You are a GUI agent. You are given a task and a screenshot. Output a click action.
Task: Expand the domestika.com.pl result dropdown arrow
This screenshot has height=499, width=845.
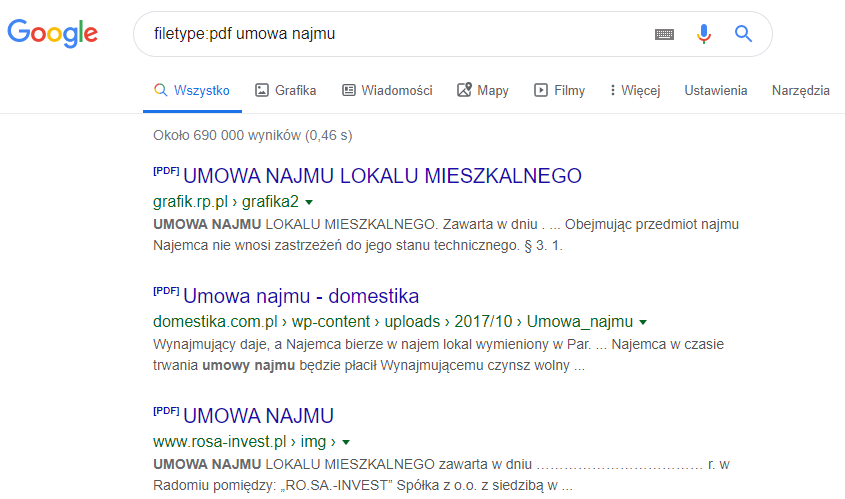click(643, 322)
